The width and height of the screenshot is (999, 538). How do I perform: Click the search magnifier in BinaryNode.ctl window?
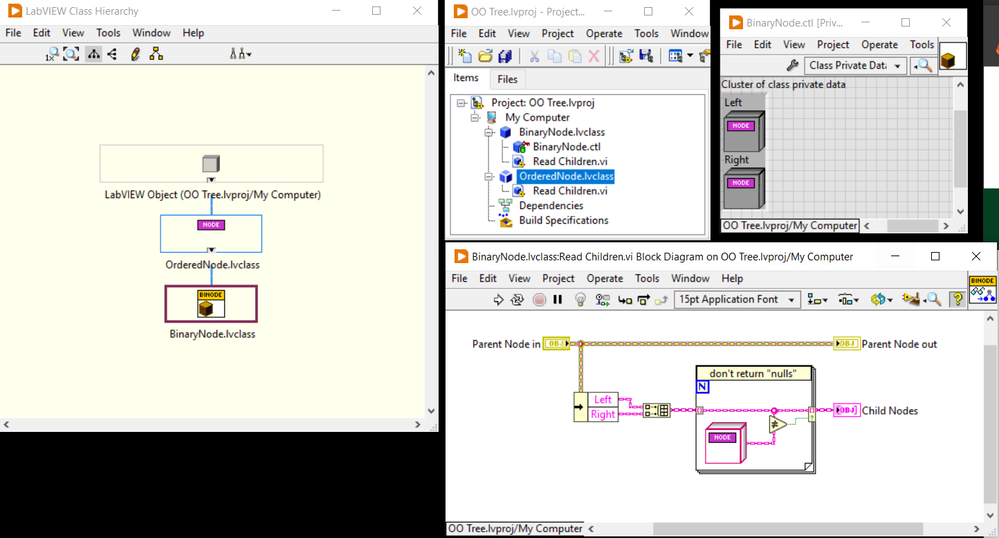(x=923, y=65)
